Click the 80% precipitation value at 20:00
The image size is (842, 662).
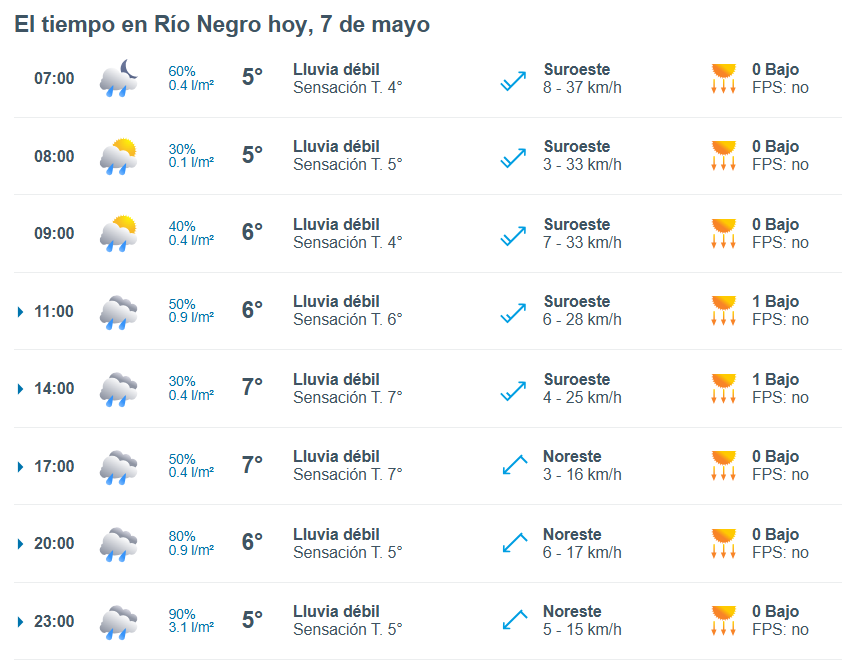[x=182, y=536]
